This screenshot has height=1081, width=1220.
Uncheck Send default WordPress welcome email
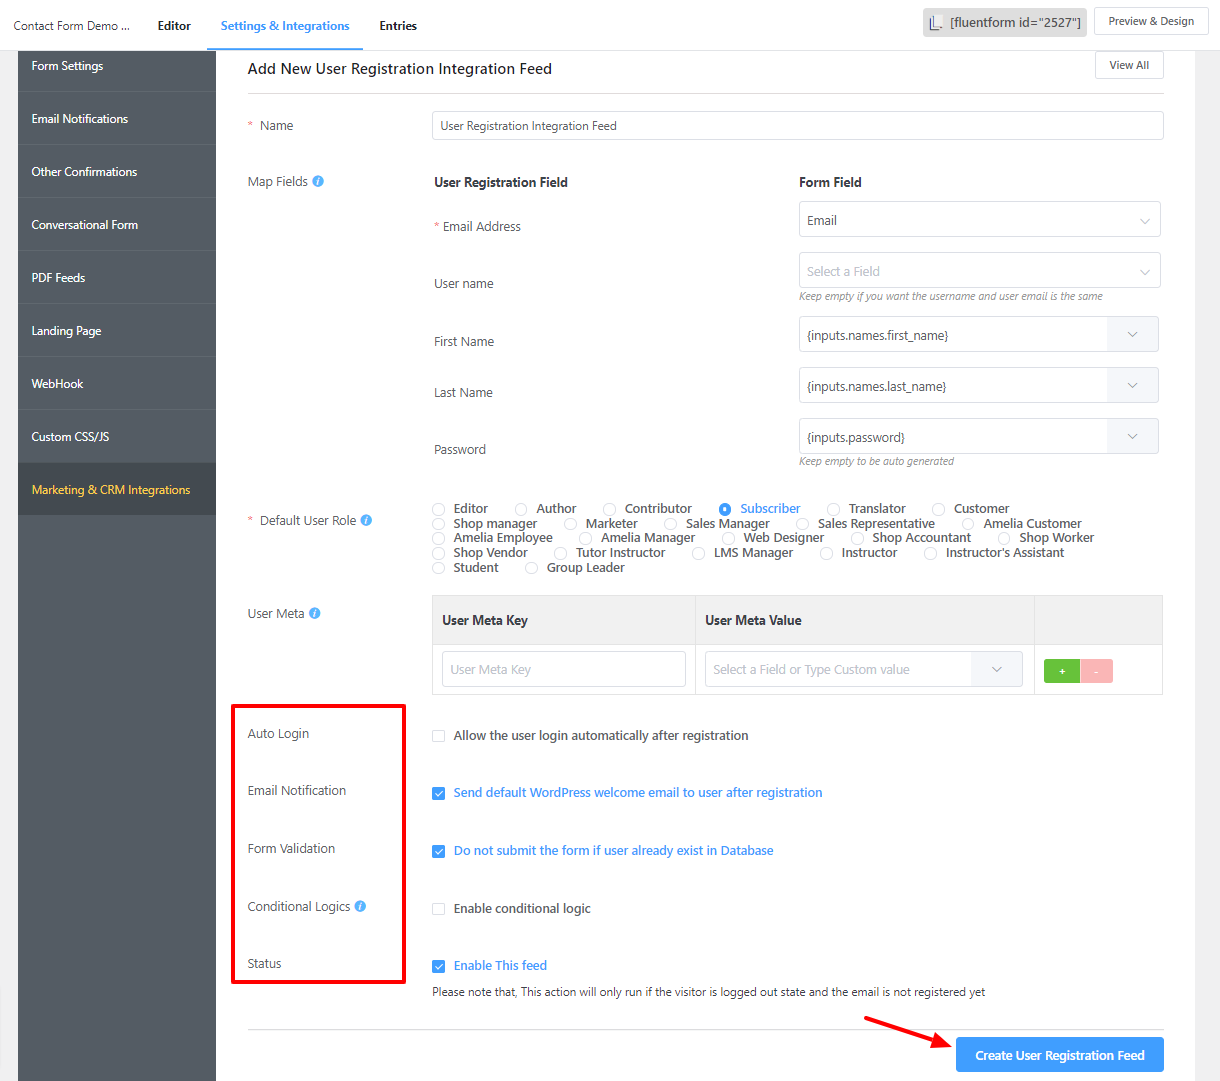point(438,793)
